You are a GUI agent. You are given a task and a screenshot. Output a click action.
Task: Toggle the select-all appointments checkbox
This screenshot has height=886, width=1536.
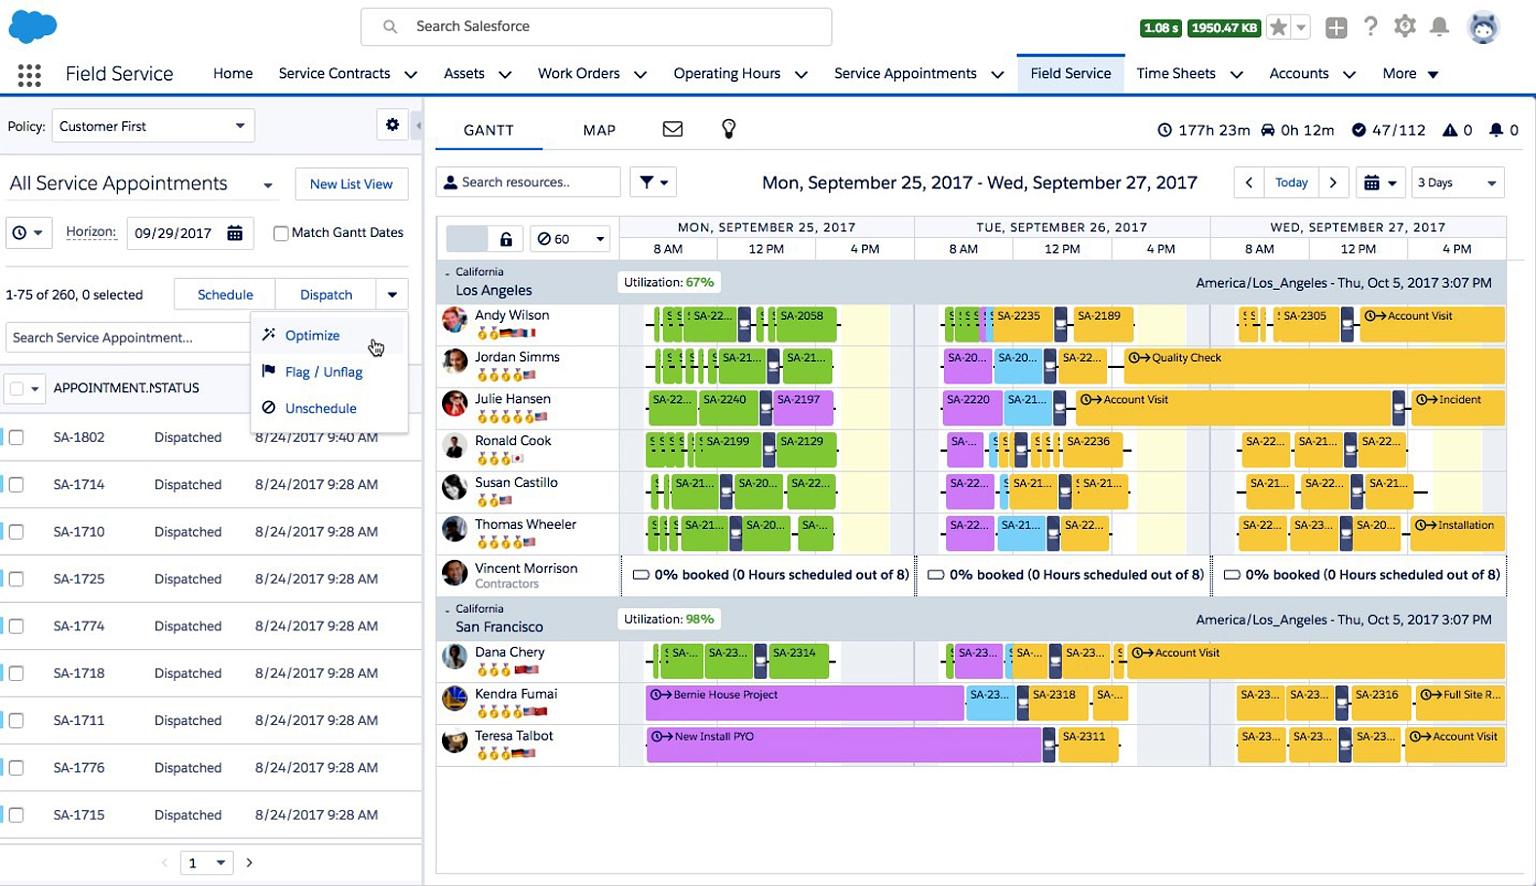(16, 388)
